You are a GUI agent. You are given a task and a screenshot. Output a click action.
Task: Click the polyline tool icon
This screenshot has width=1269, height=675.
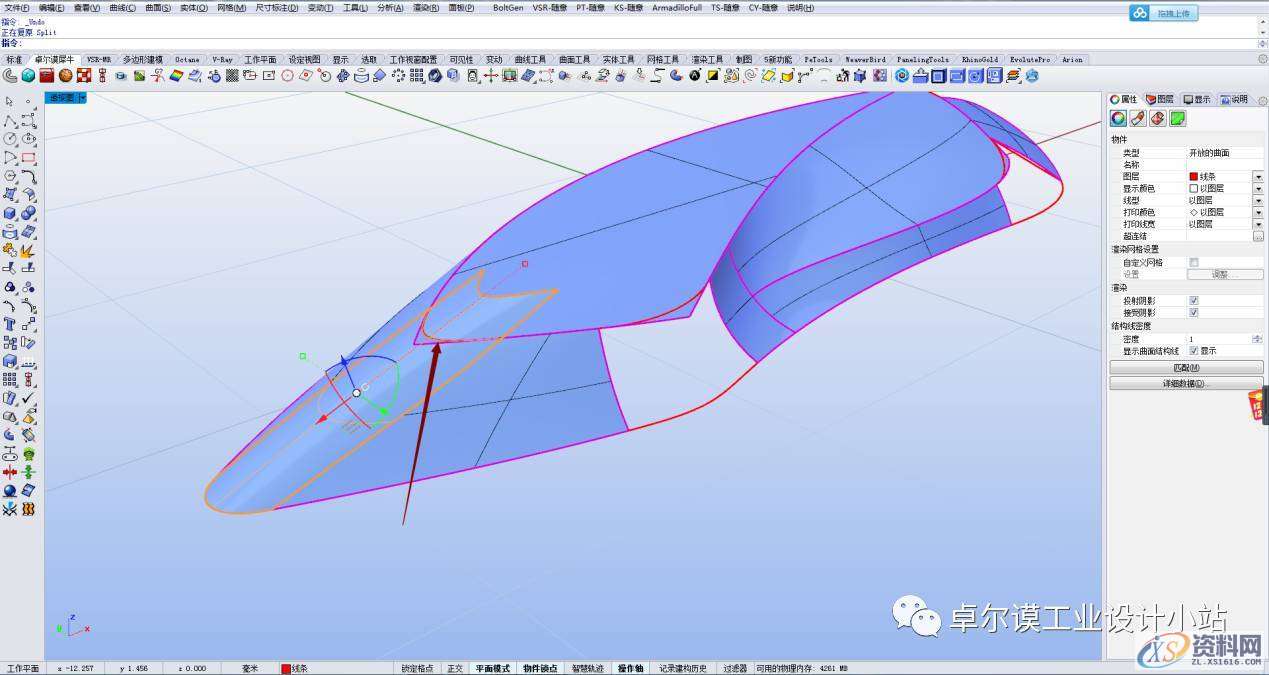pos(10,120)
